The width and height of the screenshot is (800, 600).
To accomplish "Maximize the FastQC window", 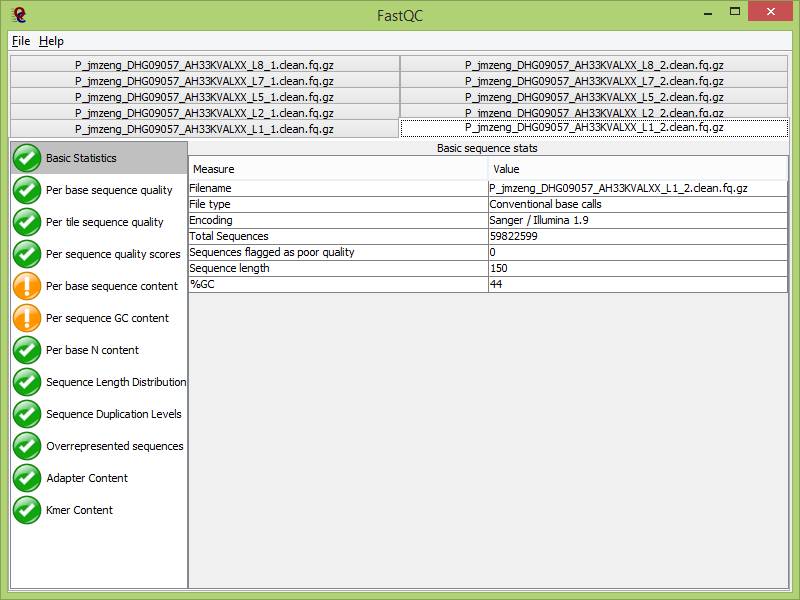I will point(735,12).
